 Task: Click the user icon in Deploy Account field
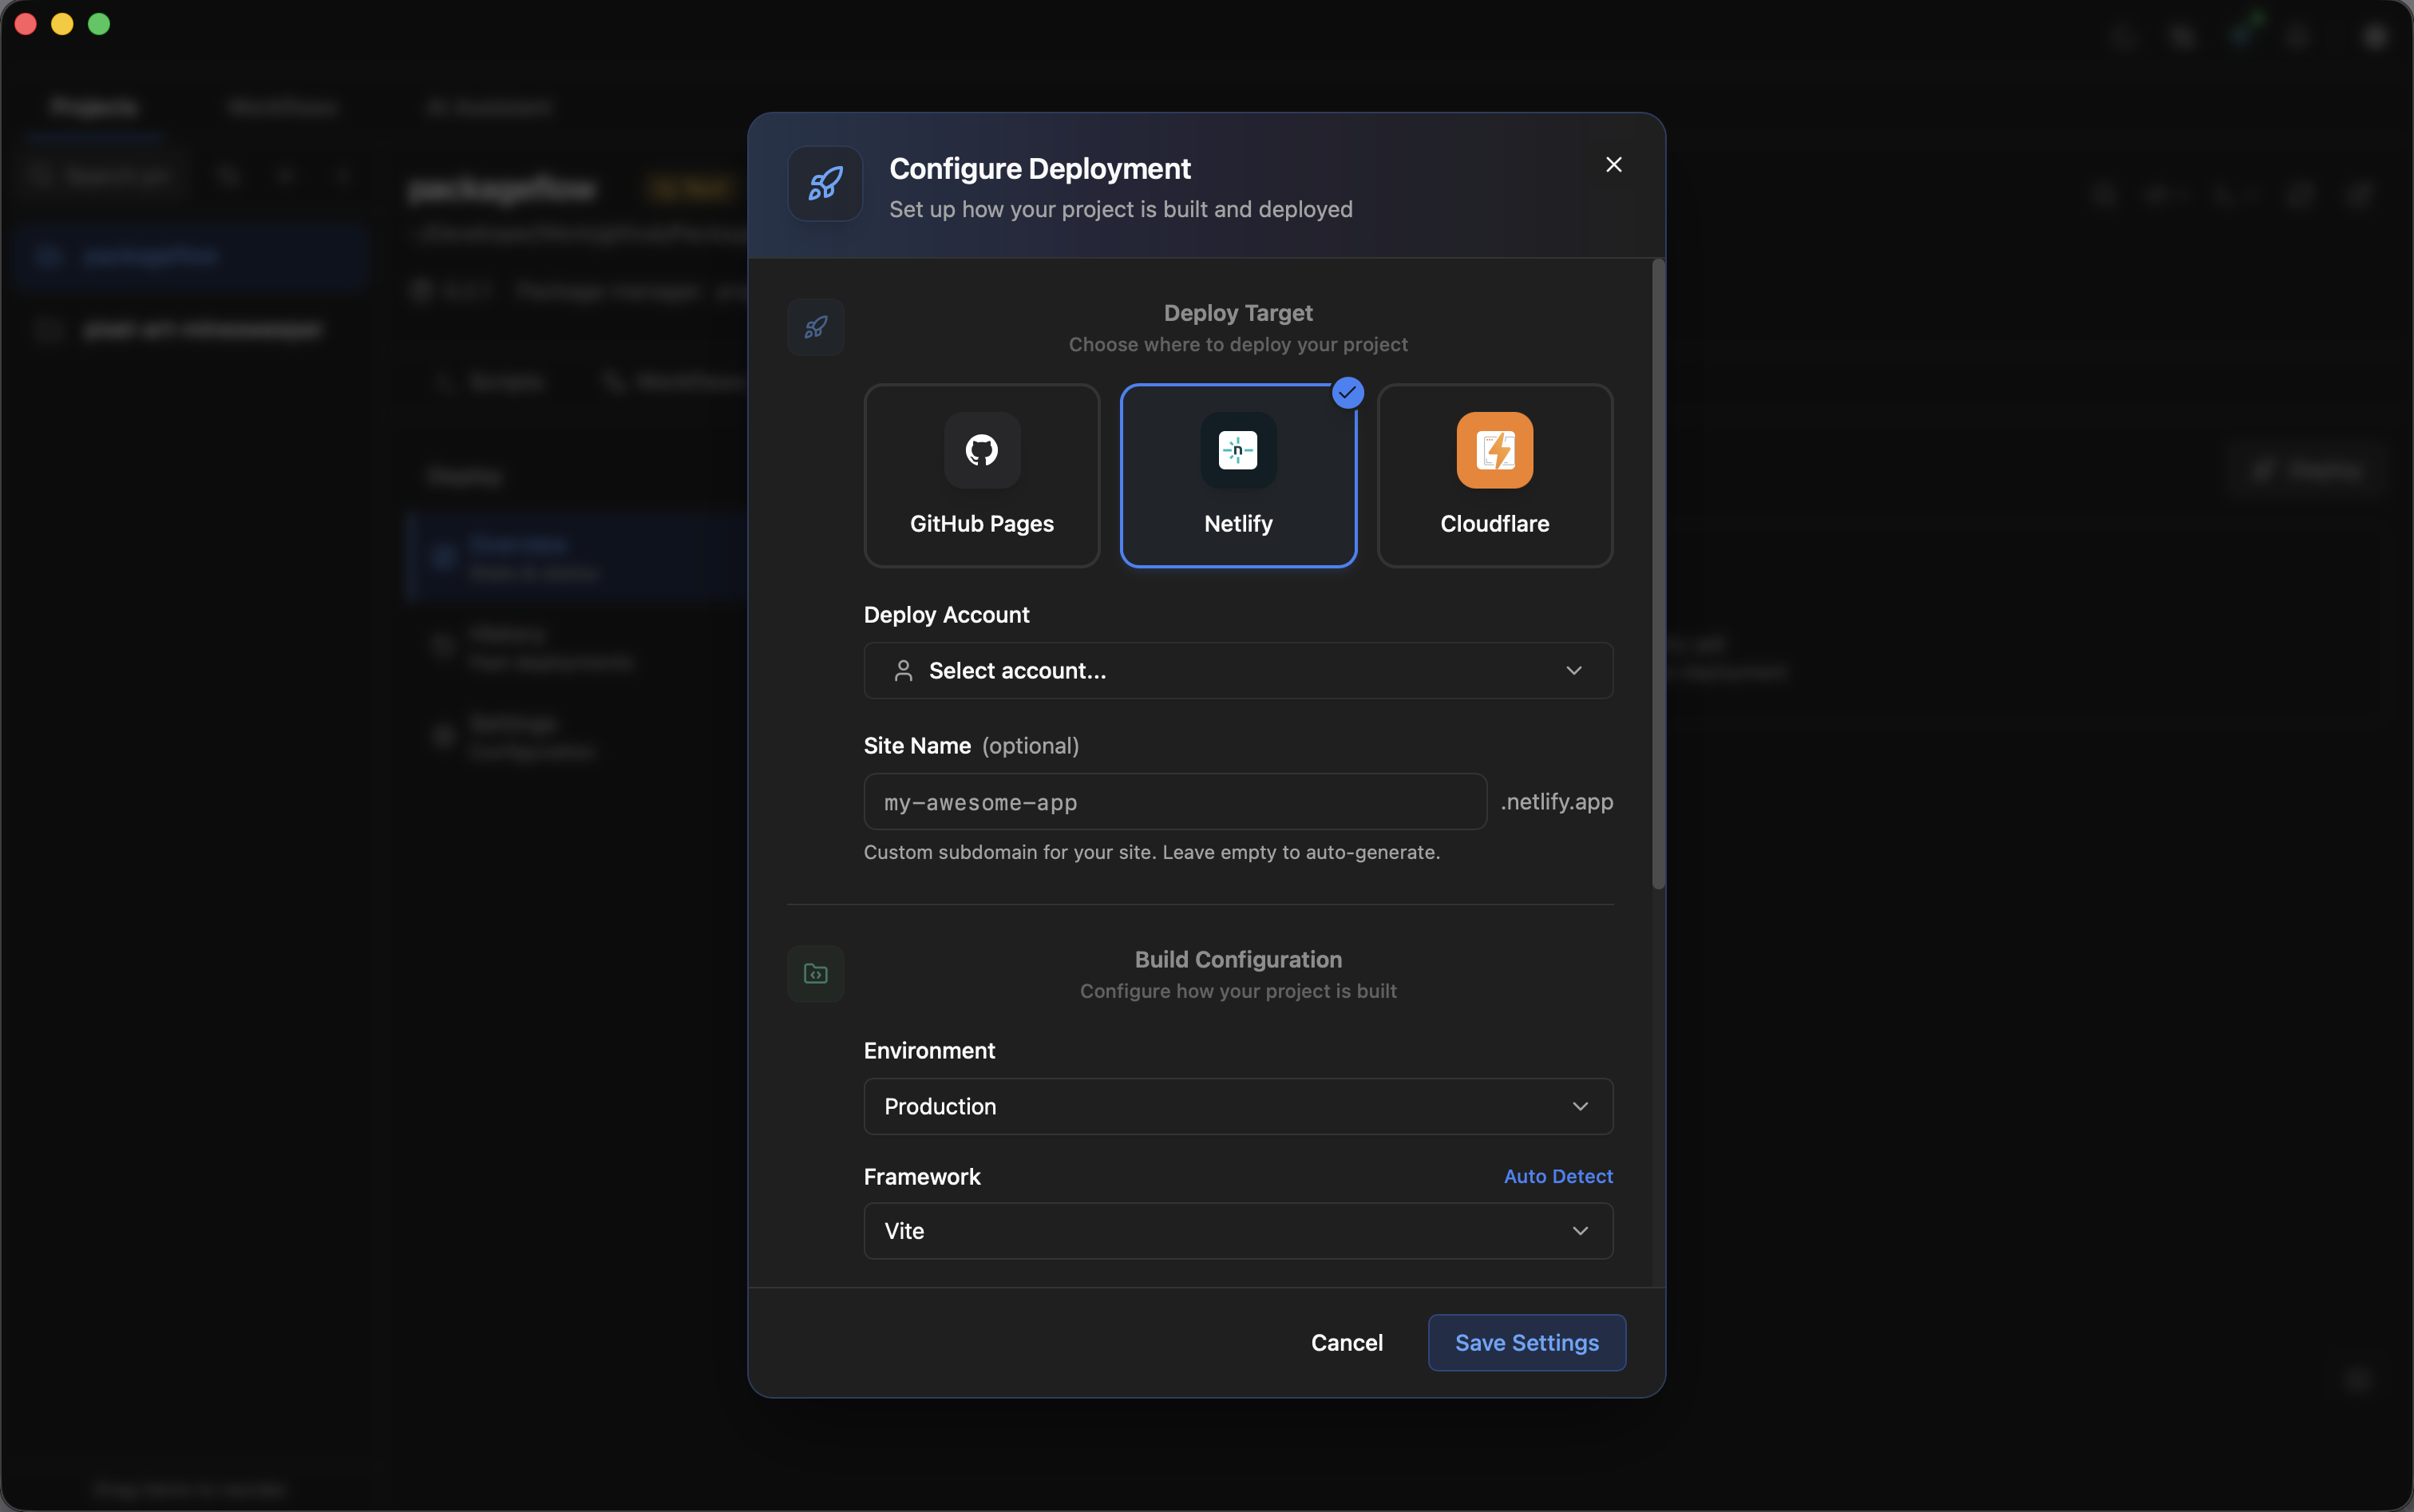(x=903, y=671)
